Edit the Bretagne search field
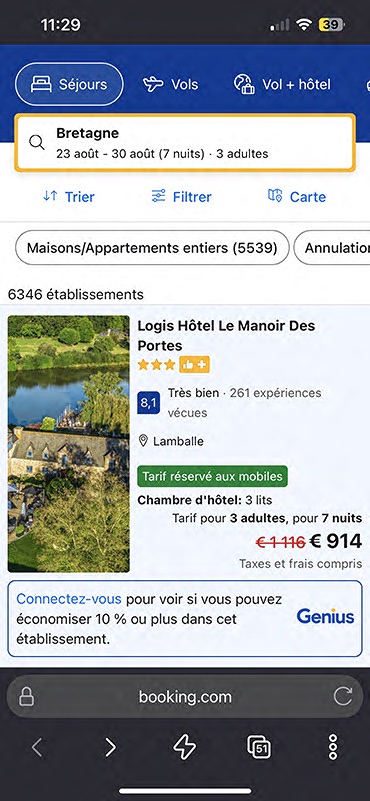370x801 pixels. (x=185, y=143)
